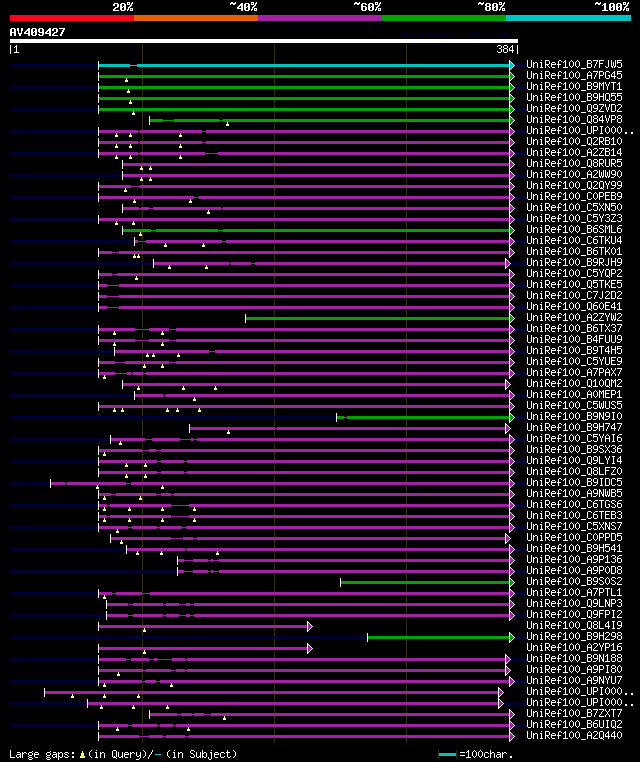The height and width of the screenshot is (762, 640).
Task: Select the UniRef100_Q9LYI4 label
Action: pyautogui.click(x=574, y=460)
